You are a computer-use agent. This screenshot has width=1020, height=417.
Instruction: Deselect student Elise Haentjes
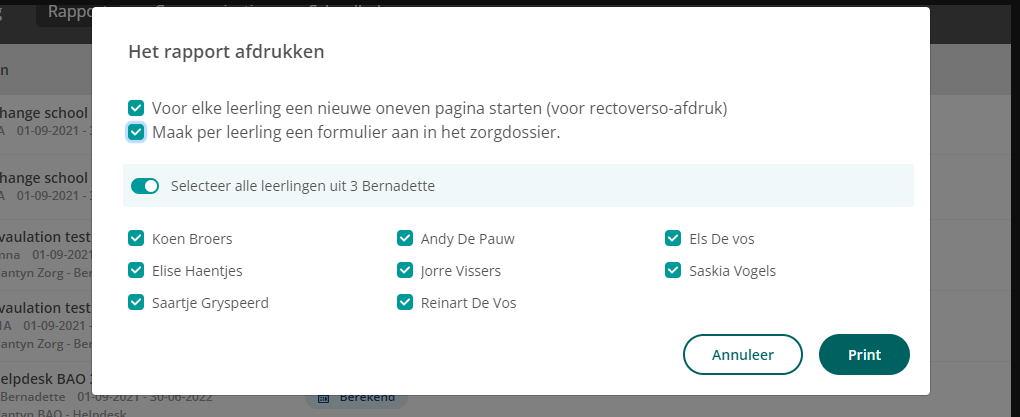coord(136,270)
